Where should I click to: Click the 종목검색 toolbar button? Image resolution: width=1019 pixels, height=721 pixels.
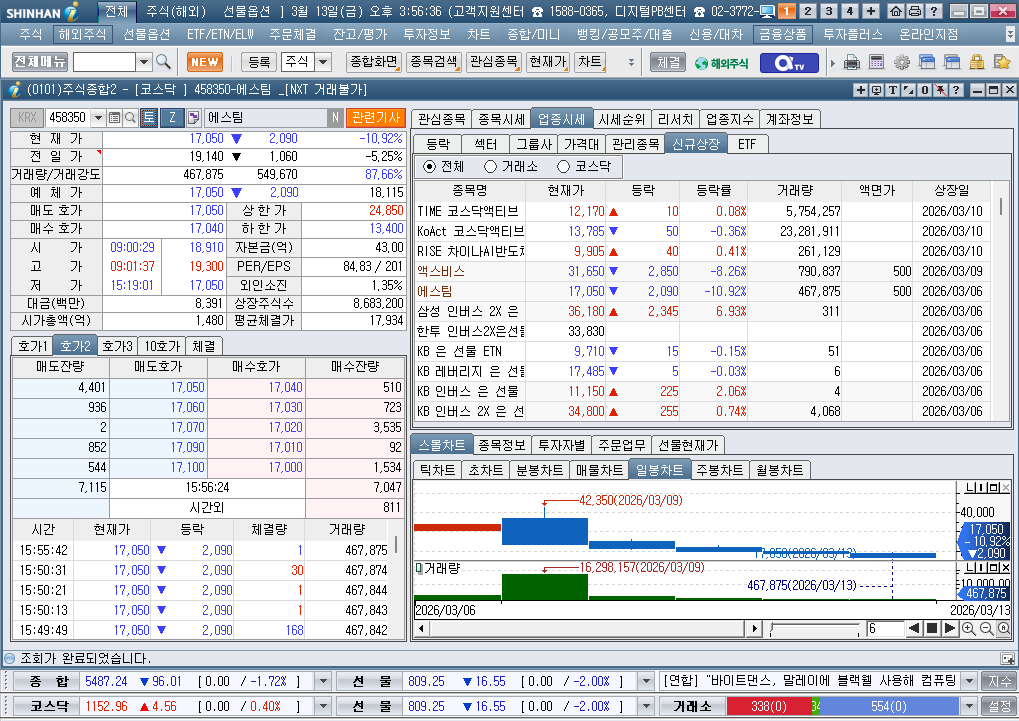[435, 62]
